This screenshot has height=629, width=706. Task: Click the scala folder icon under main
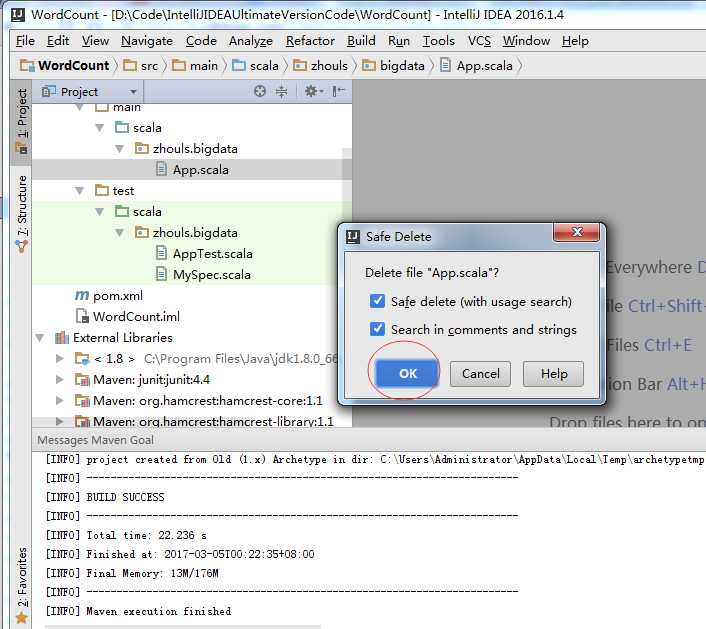(x=122, y=127)
